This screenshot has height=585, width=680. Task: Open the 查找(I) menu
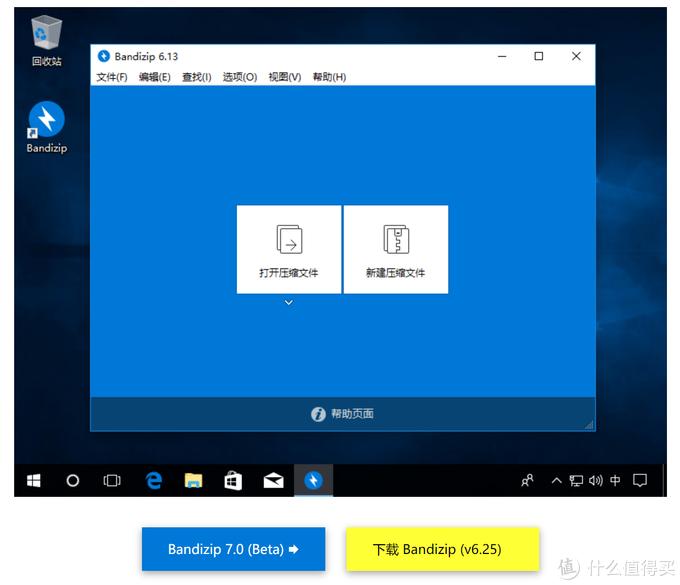(x=196, y=77)
